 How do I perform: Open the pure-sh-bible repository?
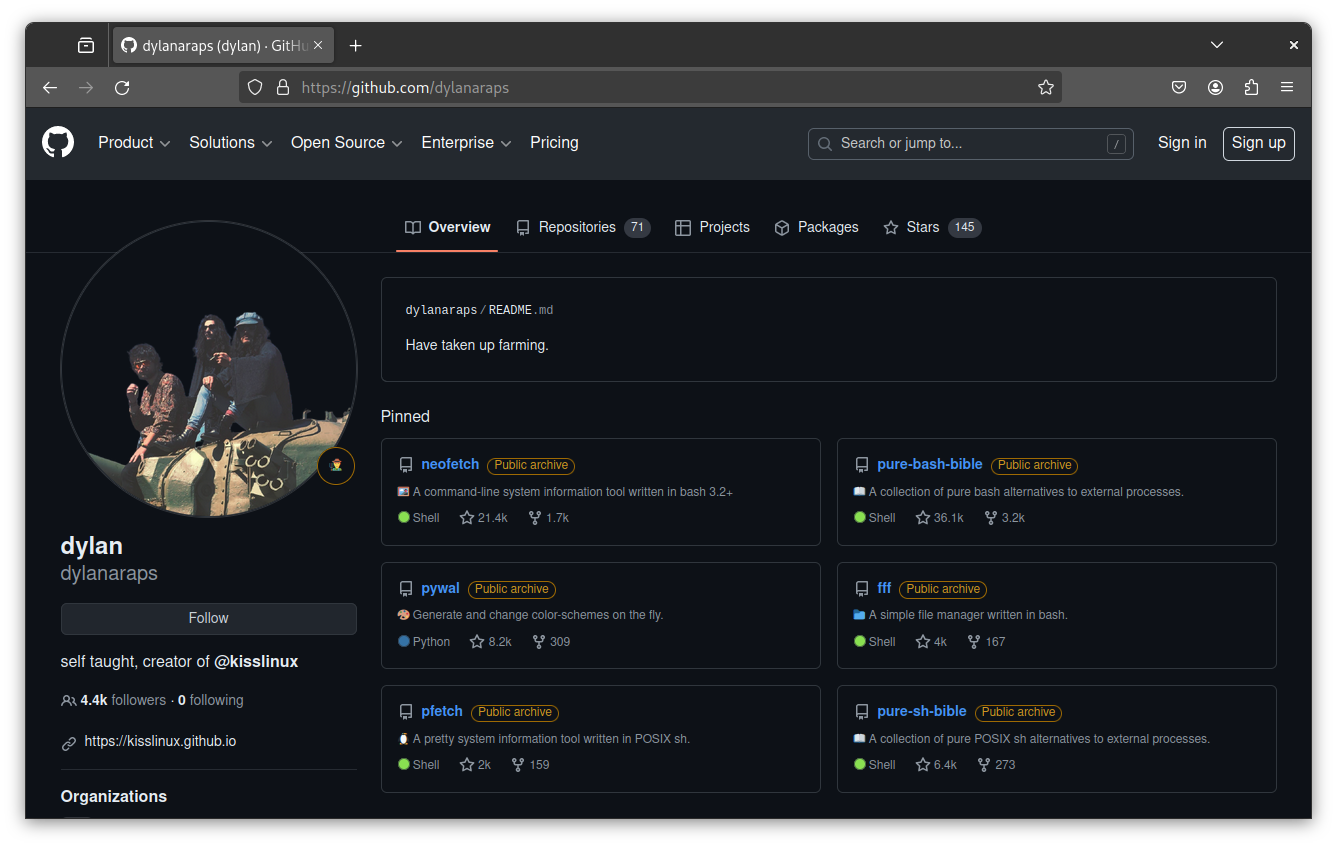click(x=922, y=712)
